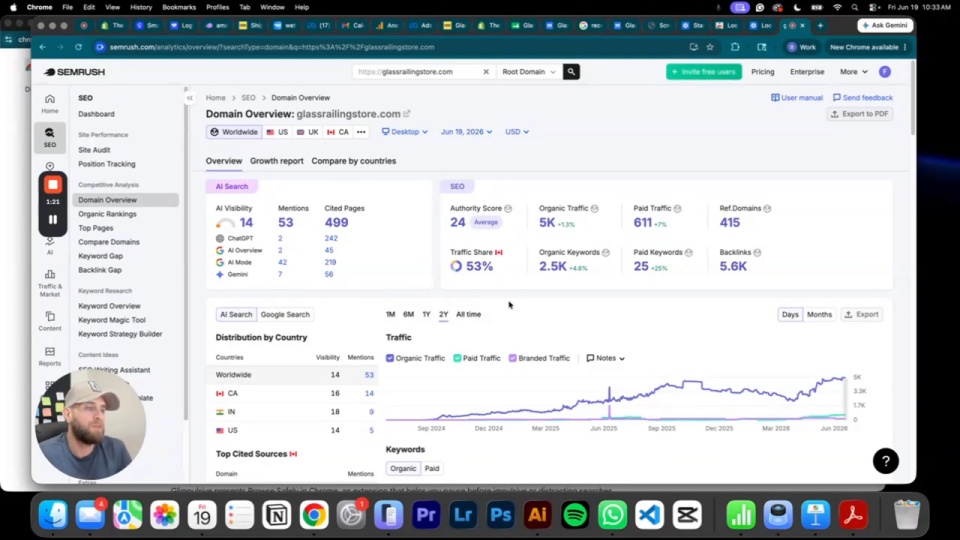Click Invite free users button

703,72
